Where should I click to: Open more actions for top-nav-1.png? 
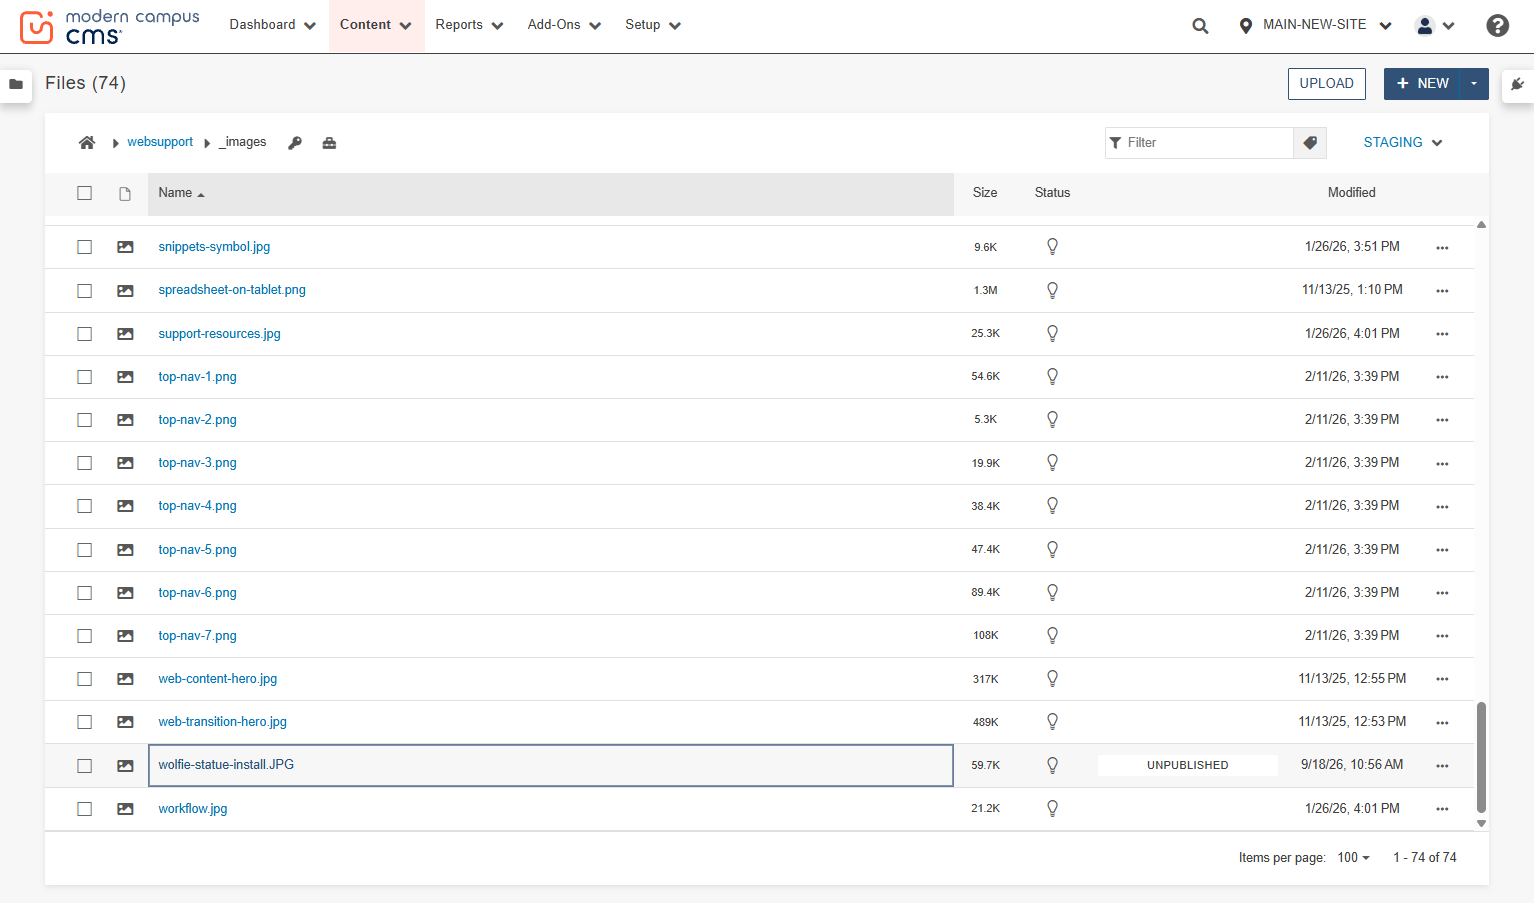point(1442,377)
